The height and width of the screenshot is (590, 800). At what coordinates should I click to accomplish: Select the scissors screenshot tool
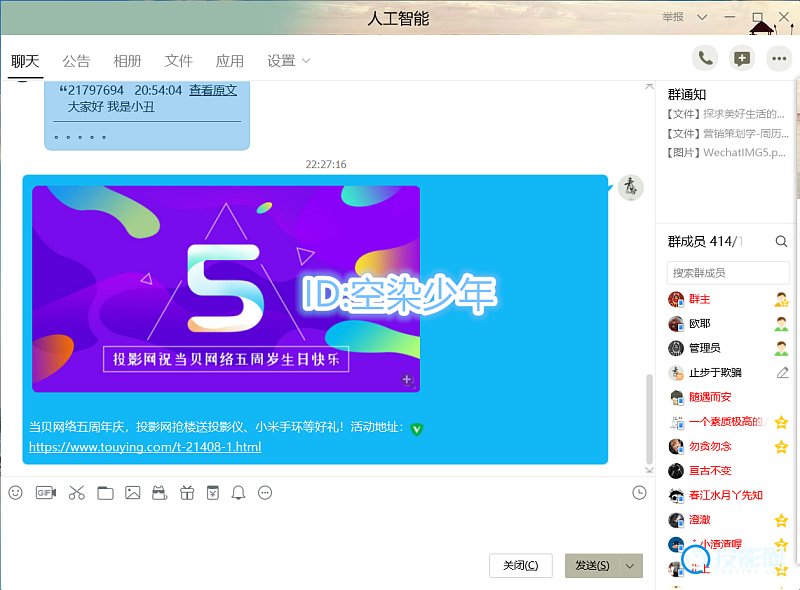[x=77, y=493]
